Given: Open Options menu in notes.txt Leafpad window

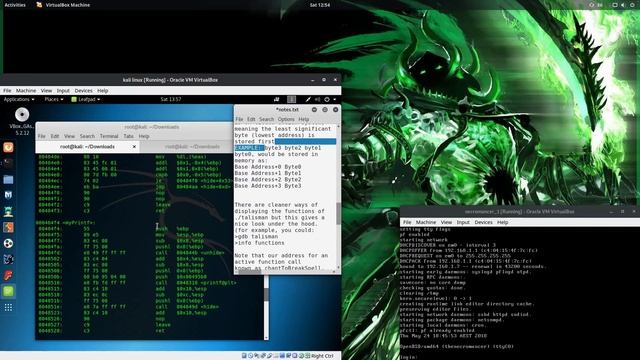Looking at the screenshot, I should point(286,119).
